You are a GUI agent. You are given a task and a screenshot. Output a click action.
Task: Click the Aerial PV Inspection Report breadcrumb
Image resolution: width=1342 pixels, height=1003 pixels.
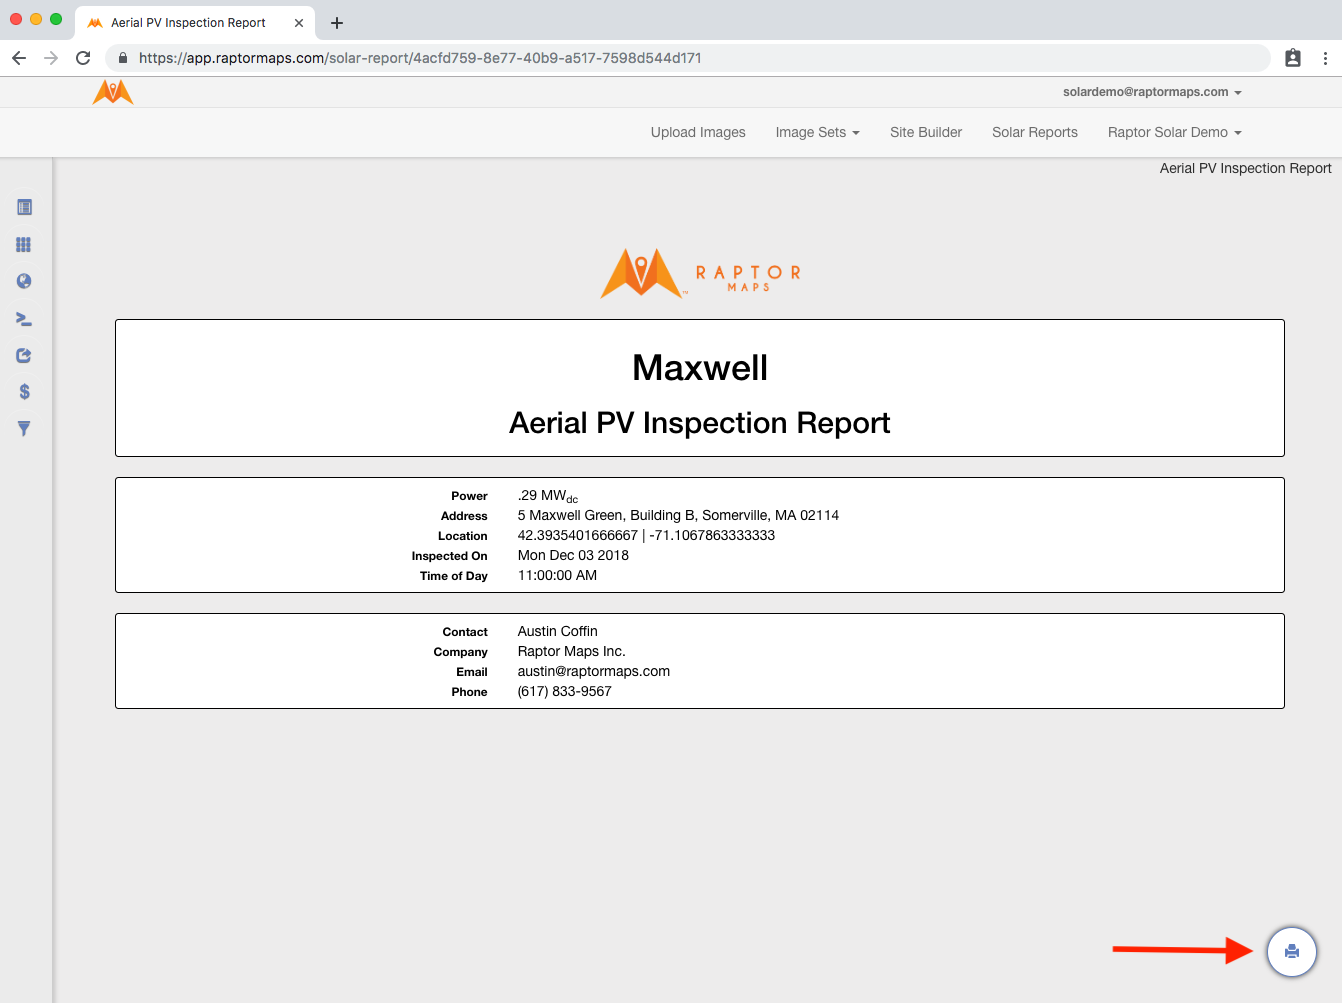tap(1245, 168)
